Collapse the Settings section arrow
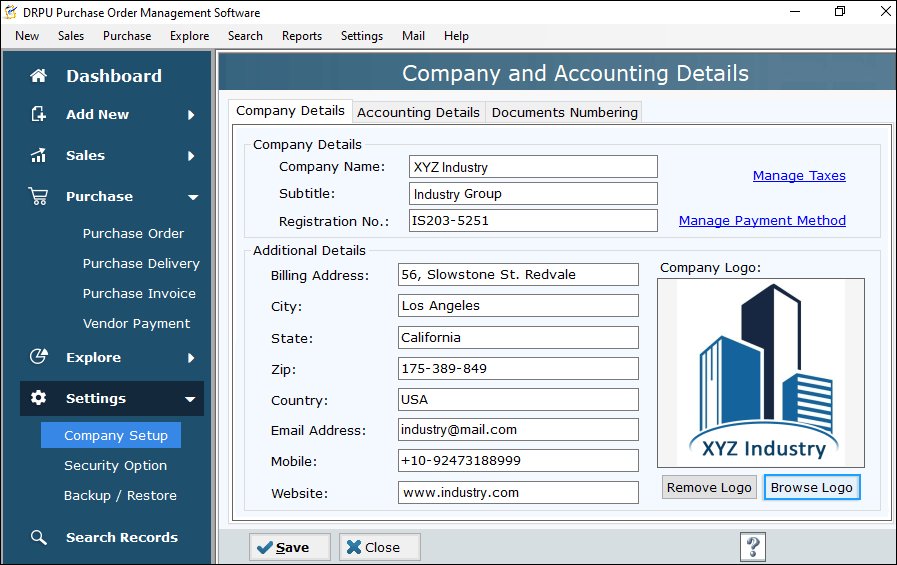 (x=190, y=399)
